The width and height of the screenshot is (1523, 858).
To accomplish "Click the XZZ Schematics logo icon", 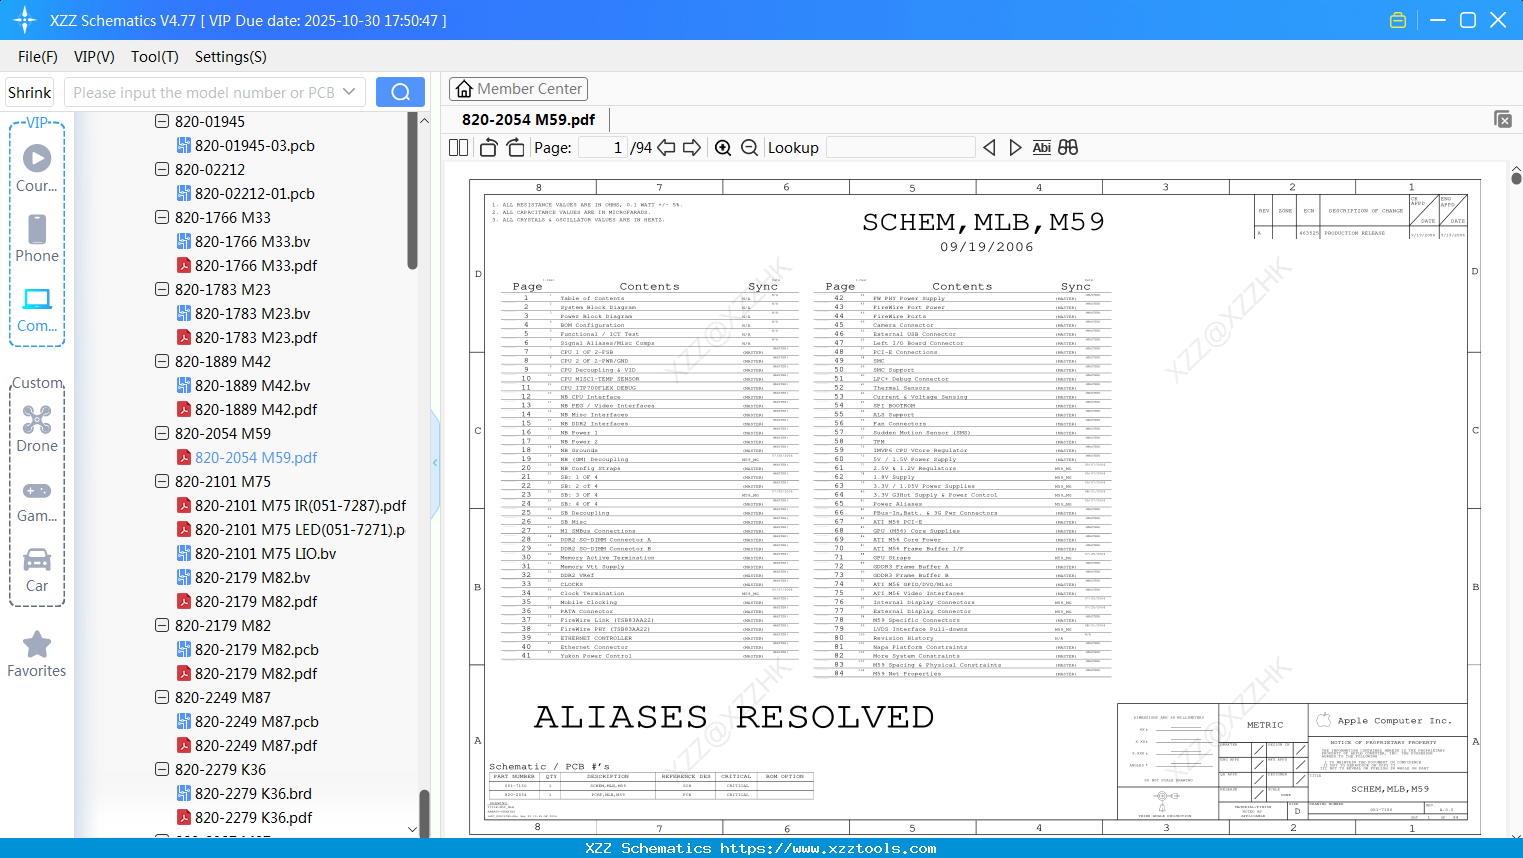I will pyautogui.click(x=24, y=20).
